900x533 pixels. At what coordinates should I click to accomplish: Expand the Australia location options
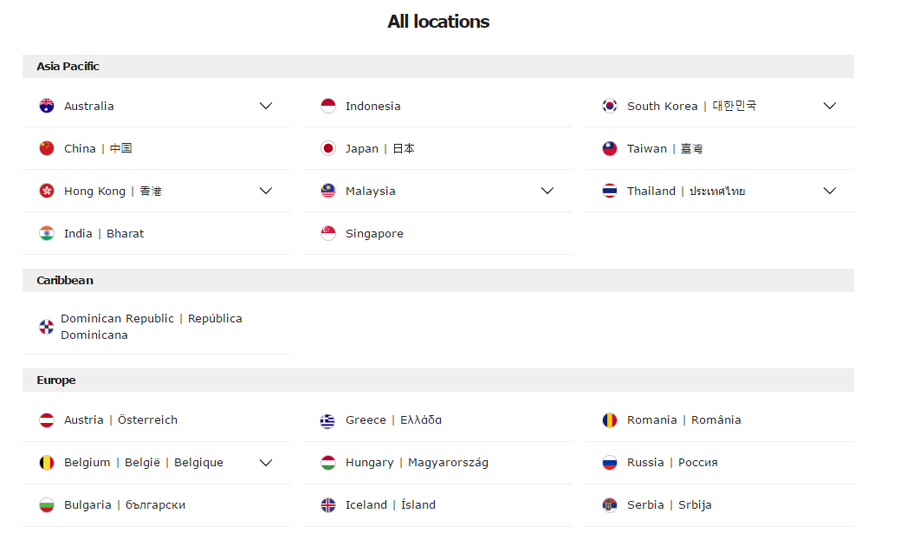click(266, 106)
